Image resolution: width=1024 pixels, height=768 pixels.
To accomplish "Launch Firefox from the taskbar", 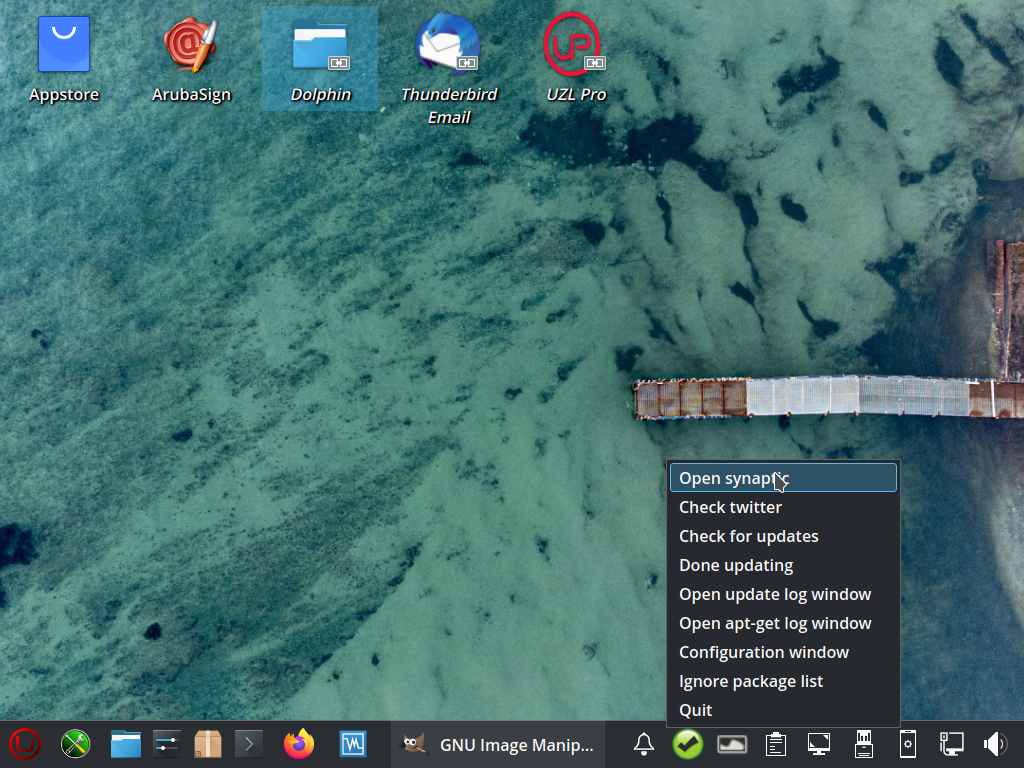I will click(x=298, y=744).
